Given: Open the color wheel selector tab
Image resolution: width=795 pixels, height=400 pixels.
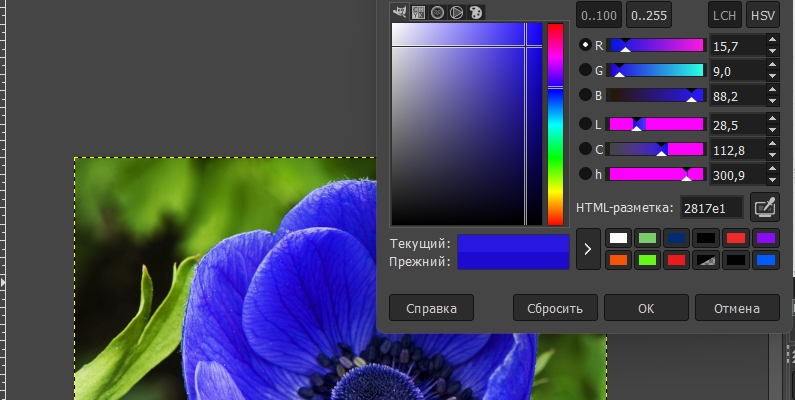Looking at the screenshot, I should tap(456, 12).
